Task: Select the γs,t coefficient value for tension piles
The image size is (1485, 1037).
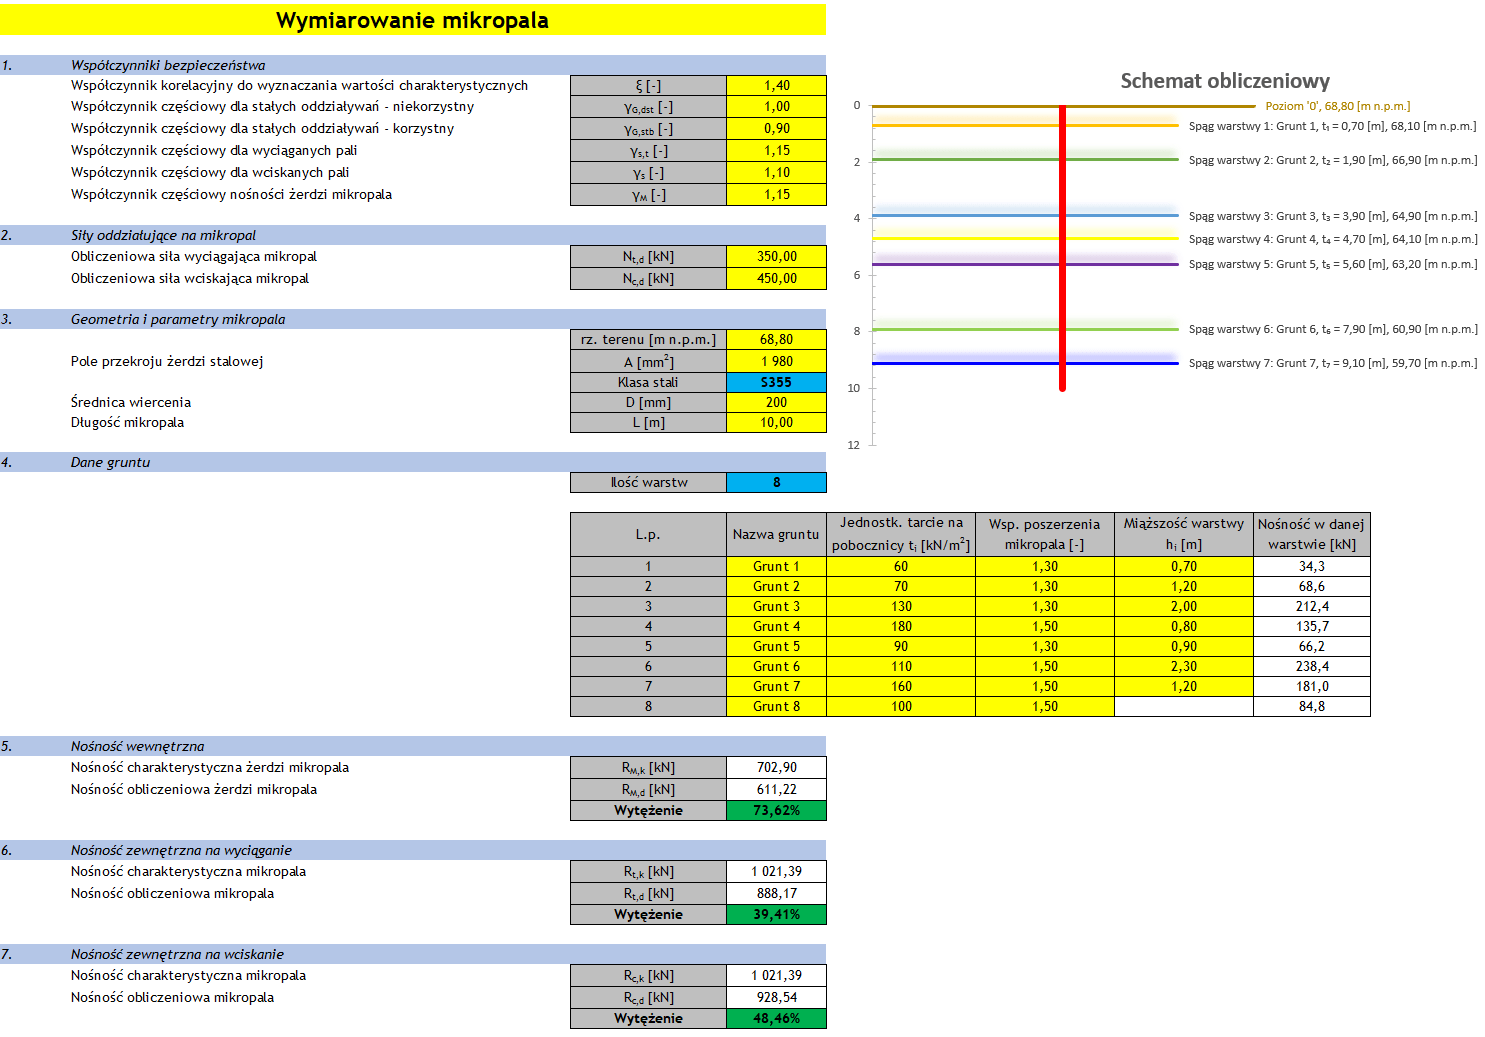Action: click(776, 151)
